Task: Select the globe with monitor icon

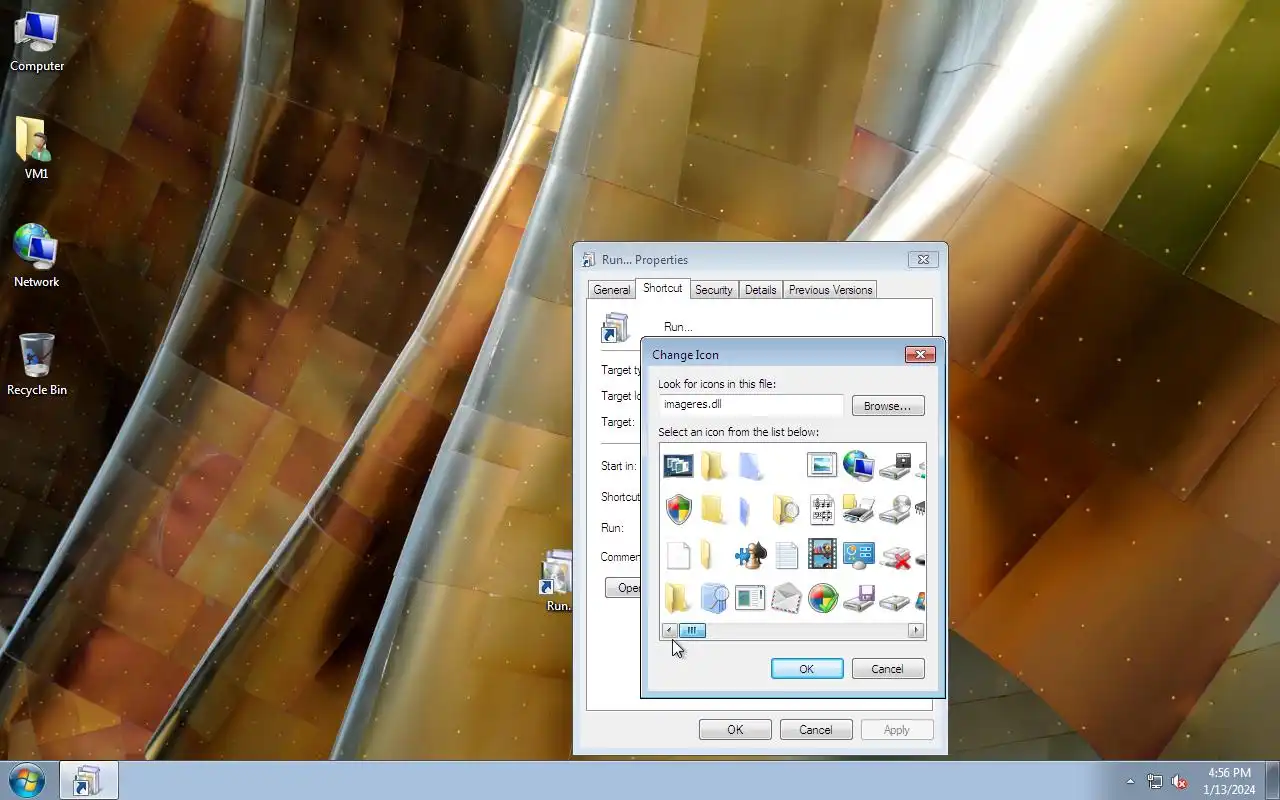Action: (858, 466)
